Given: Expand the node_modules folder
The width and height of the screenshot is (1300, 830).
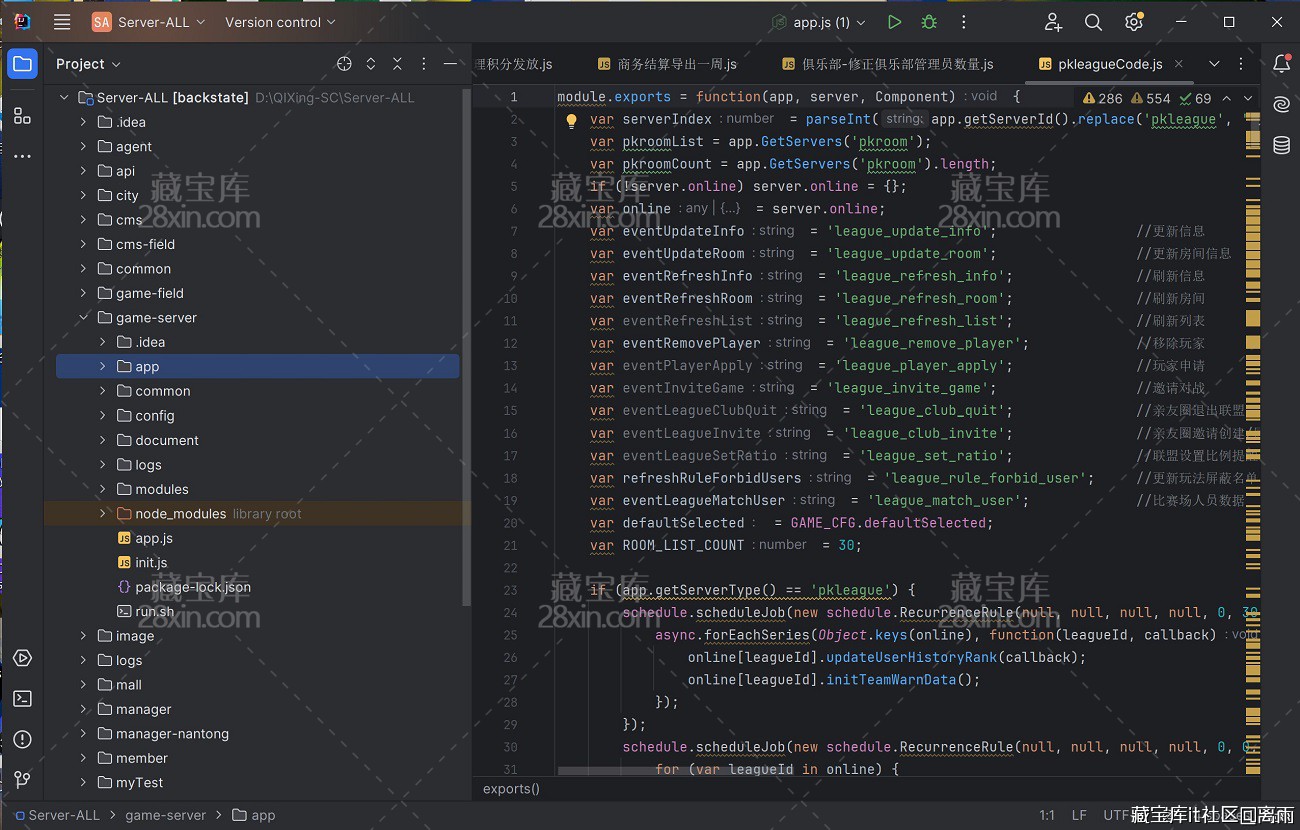Looking at the screenshot, I should coord(102,514).
